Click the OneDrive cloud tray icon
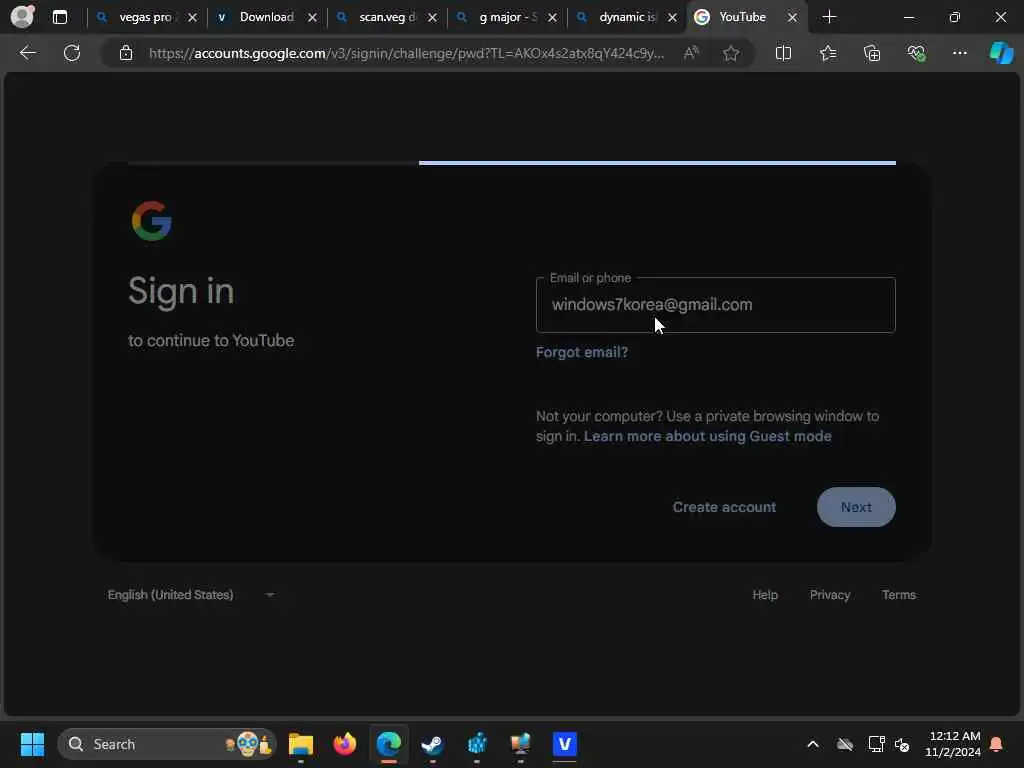The width and height of the screenshot is (1024, 768). point(845,744)
